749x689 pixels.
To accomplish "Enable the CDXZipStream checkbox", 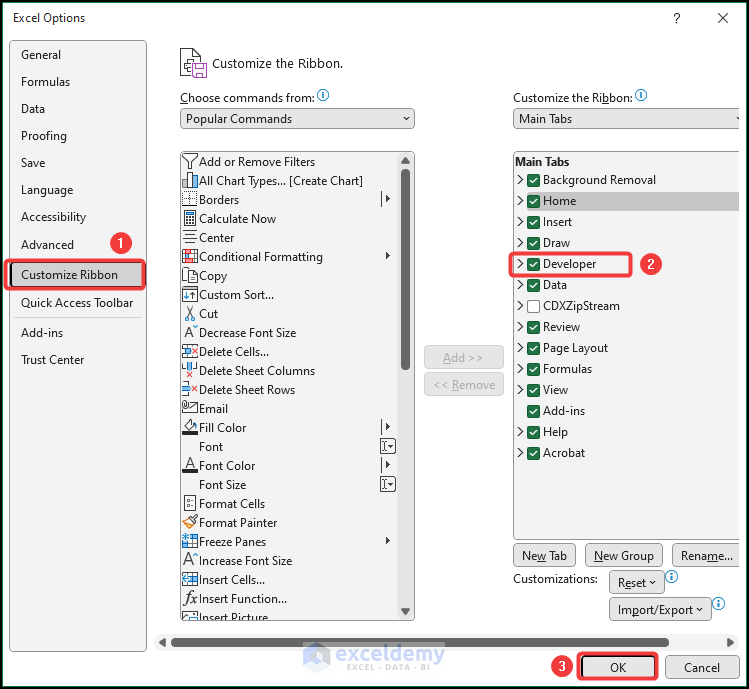I will [534, 306].
